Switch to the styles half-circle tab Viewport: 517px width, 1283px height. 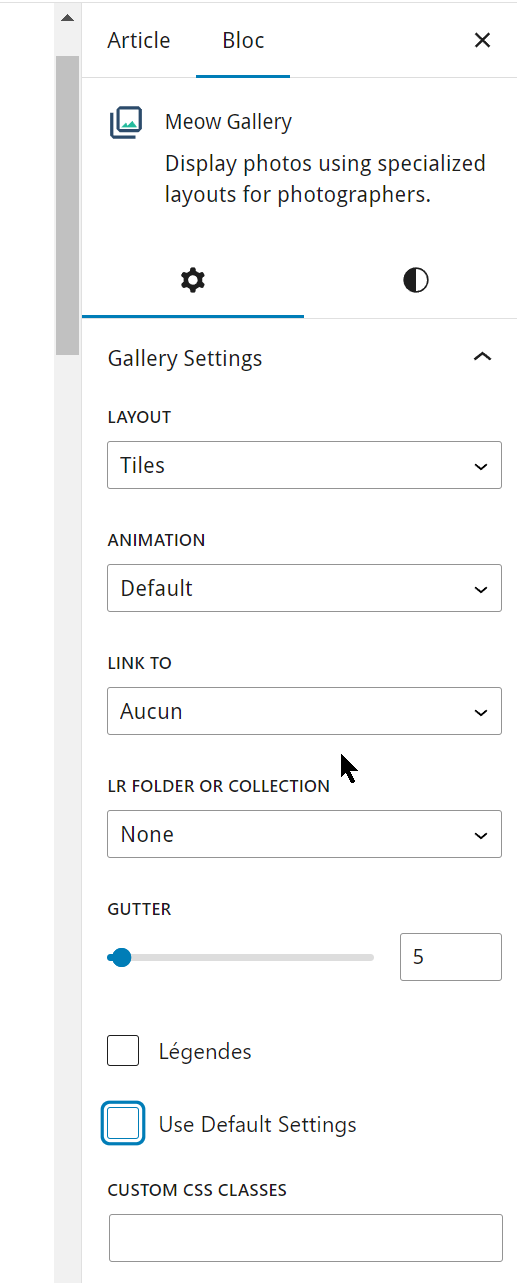tap(416, 281)
